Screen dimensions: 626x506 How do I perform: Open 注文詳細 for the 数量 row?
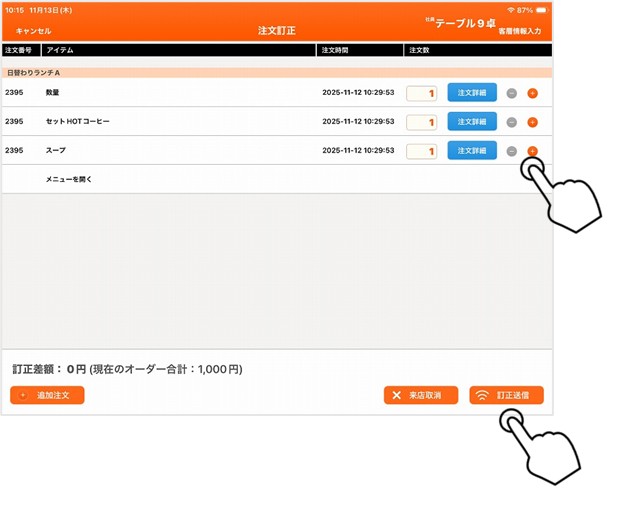point(471,93)
